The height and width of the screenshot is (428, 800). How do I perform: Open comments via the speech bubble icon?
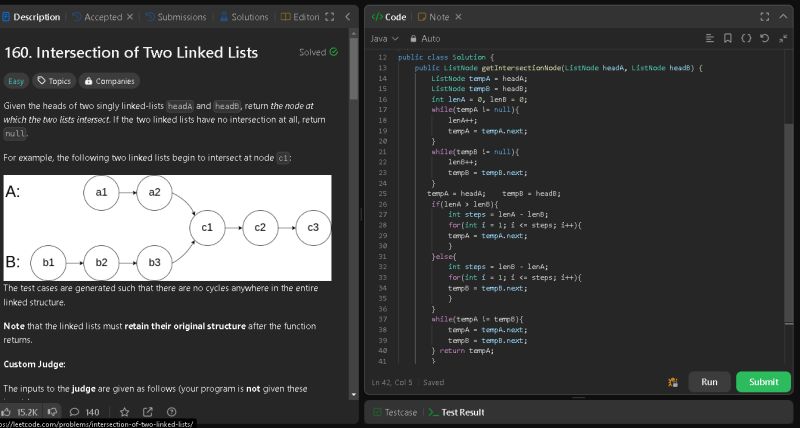[77, 411]
